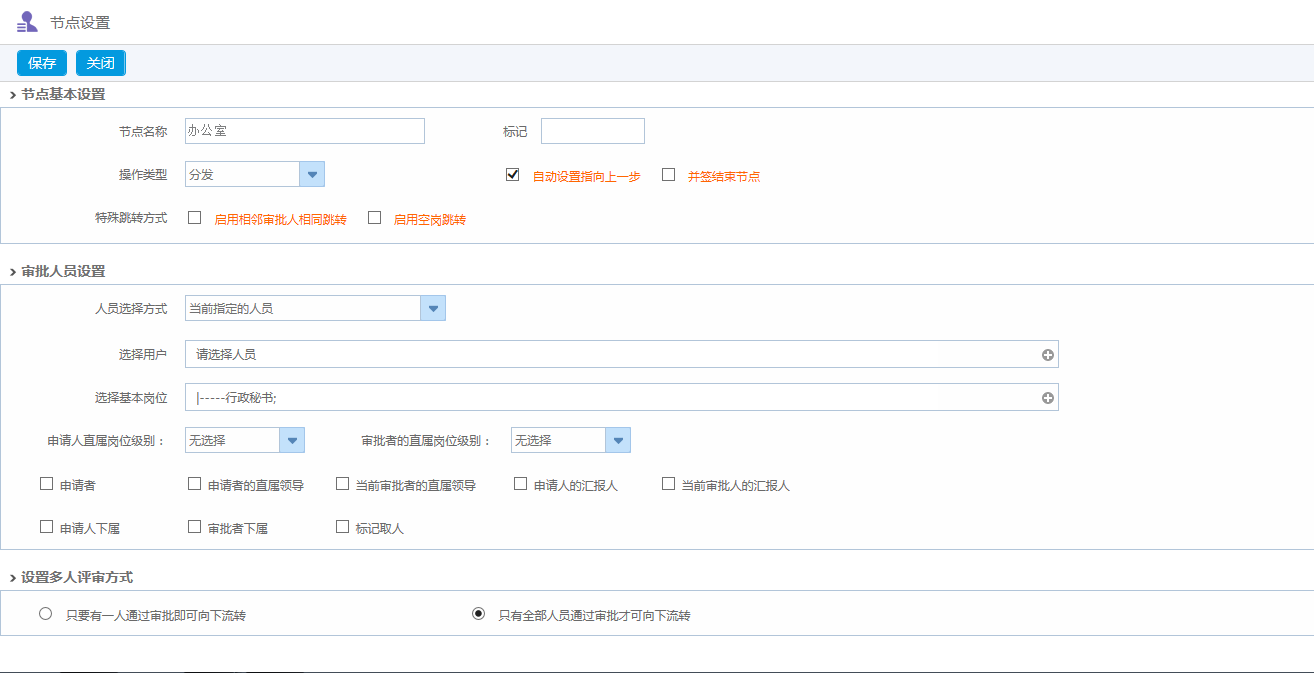Collapse the 节点基本设置 section
1314x673 pixels.
tap(14, 93)
